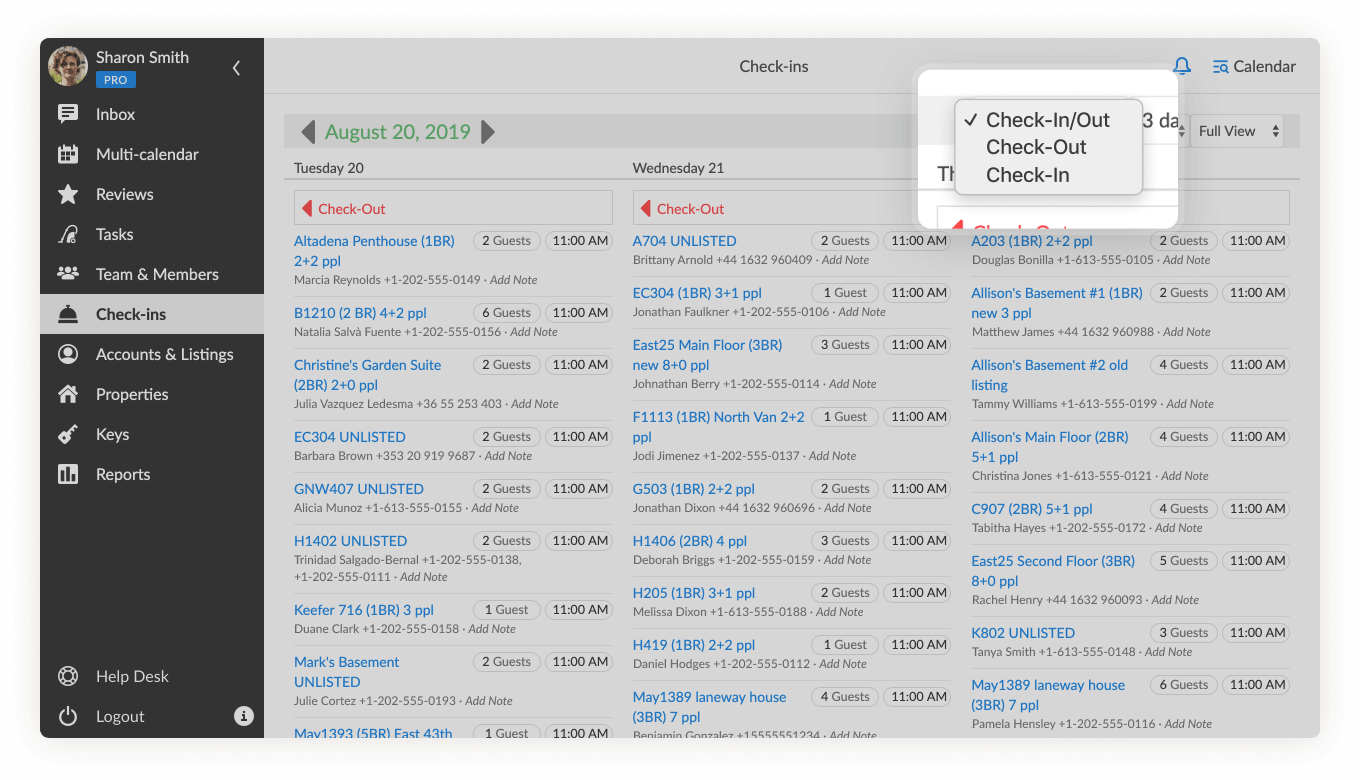Open East25 Second Floor (3BR) listing

[1053, 571]
